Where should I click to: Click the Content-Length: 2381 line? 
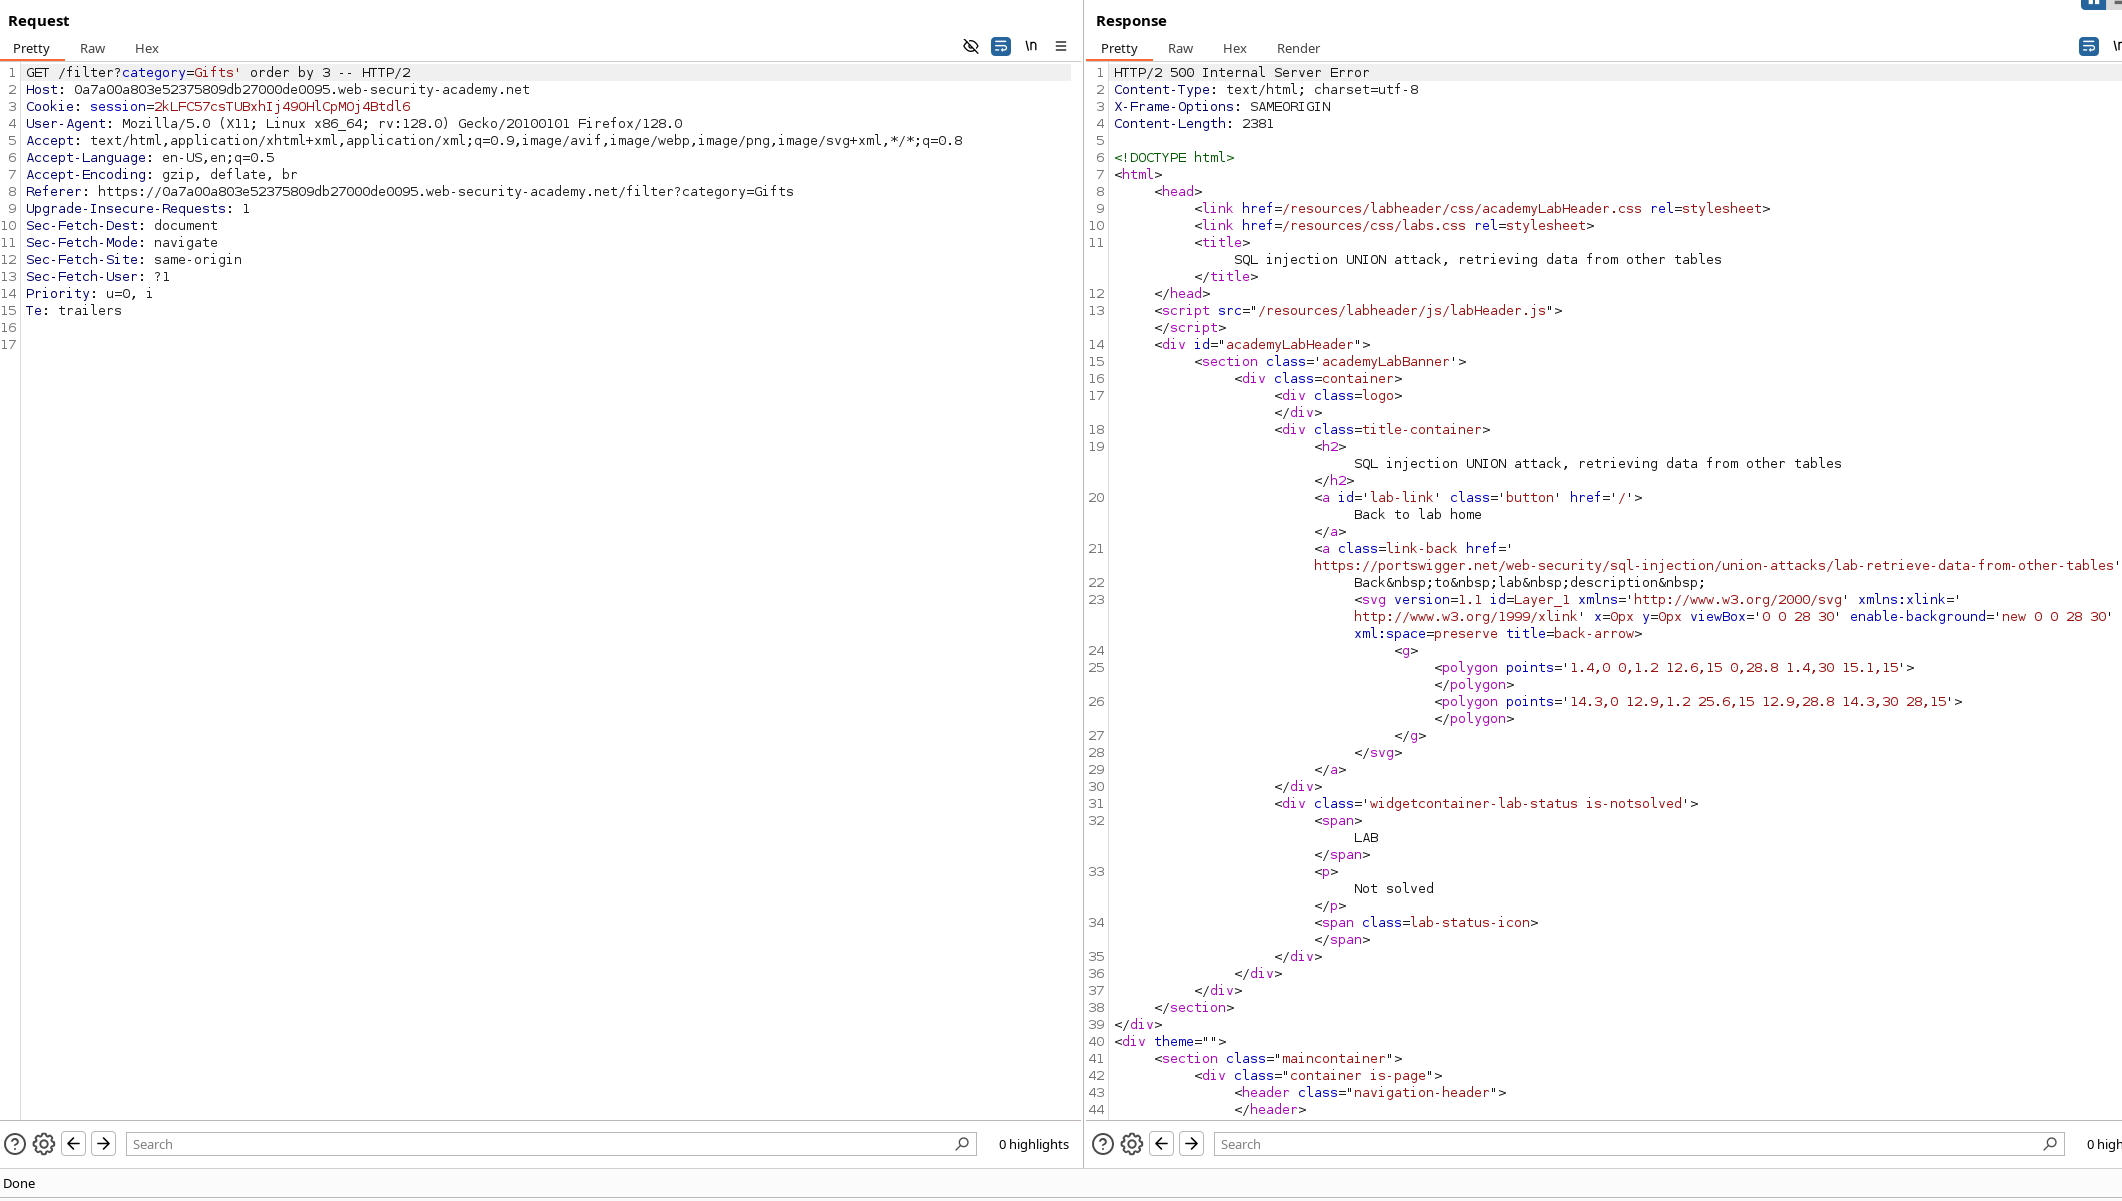(x=1194, y=124)
